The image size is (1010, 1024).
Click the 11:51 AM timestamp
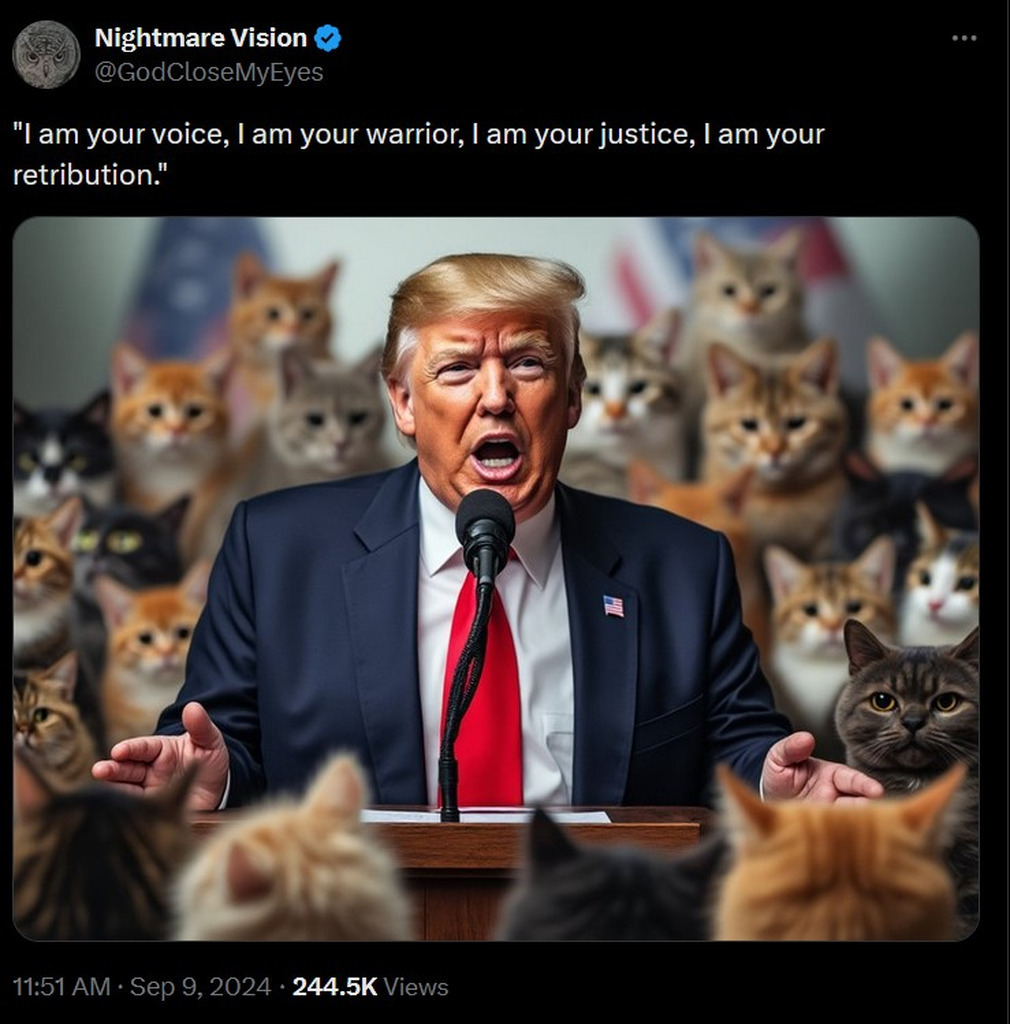(61, 986)
